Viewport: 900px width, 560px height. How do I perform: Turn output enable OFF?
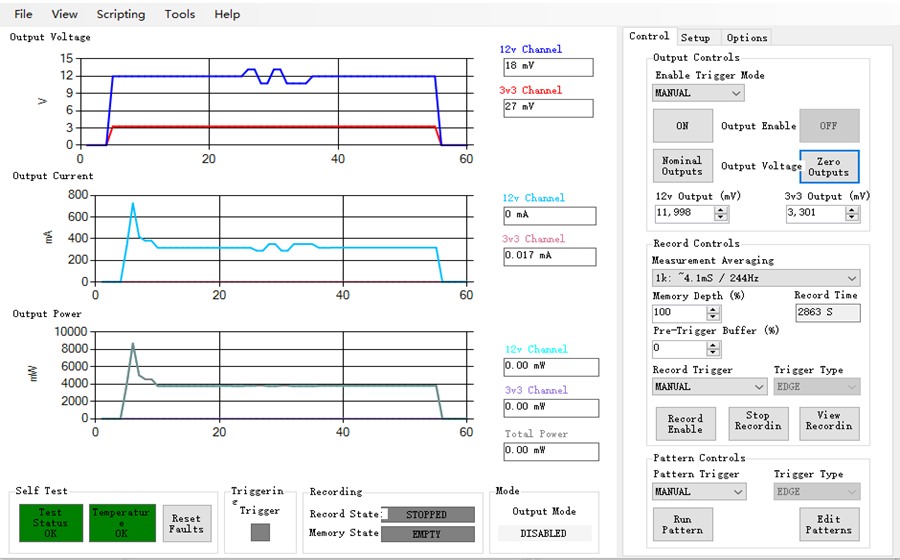coord(828,126)
